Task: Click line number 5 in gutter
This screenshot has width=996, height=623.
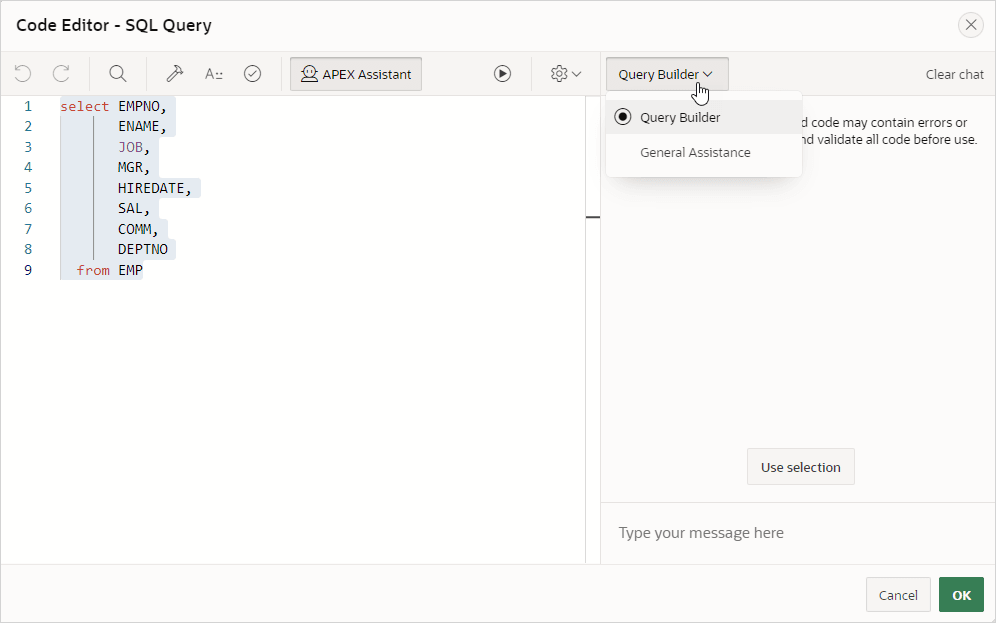Action: pos(28,188)
